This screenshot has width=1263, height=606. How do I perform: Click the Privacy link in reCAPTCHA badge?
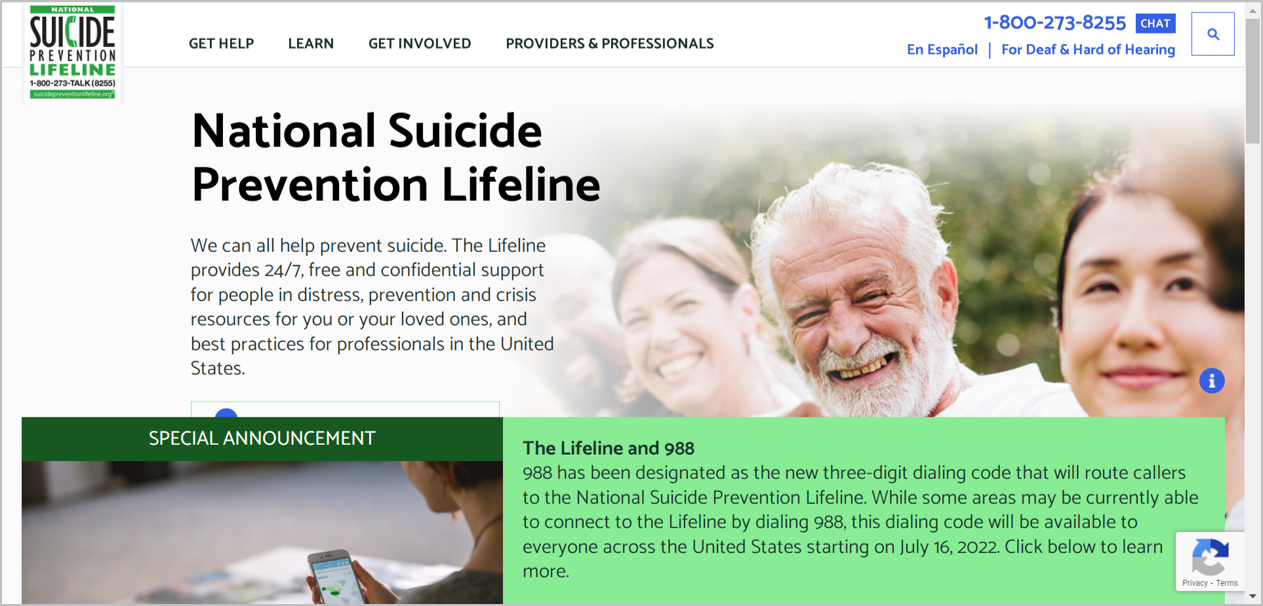click(1194, 583)
